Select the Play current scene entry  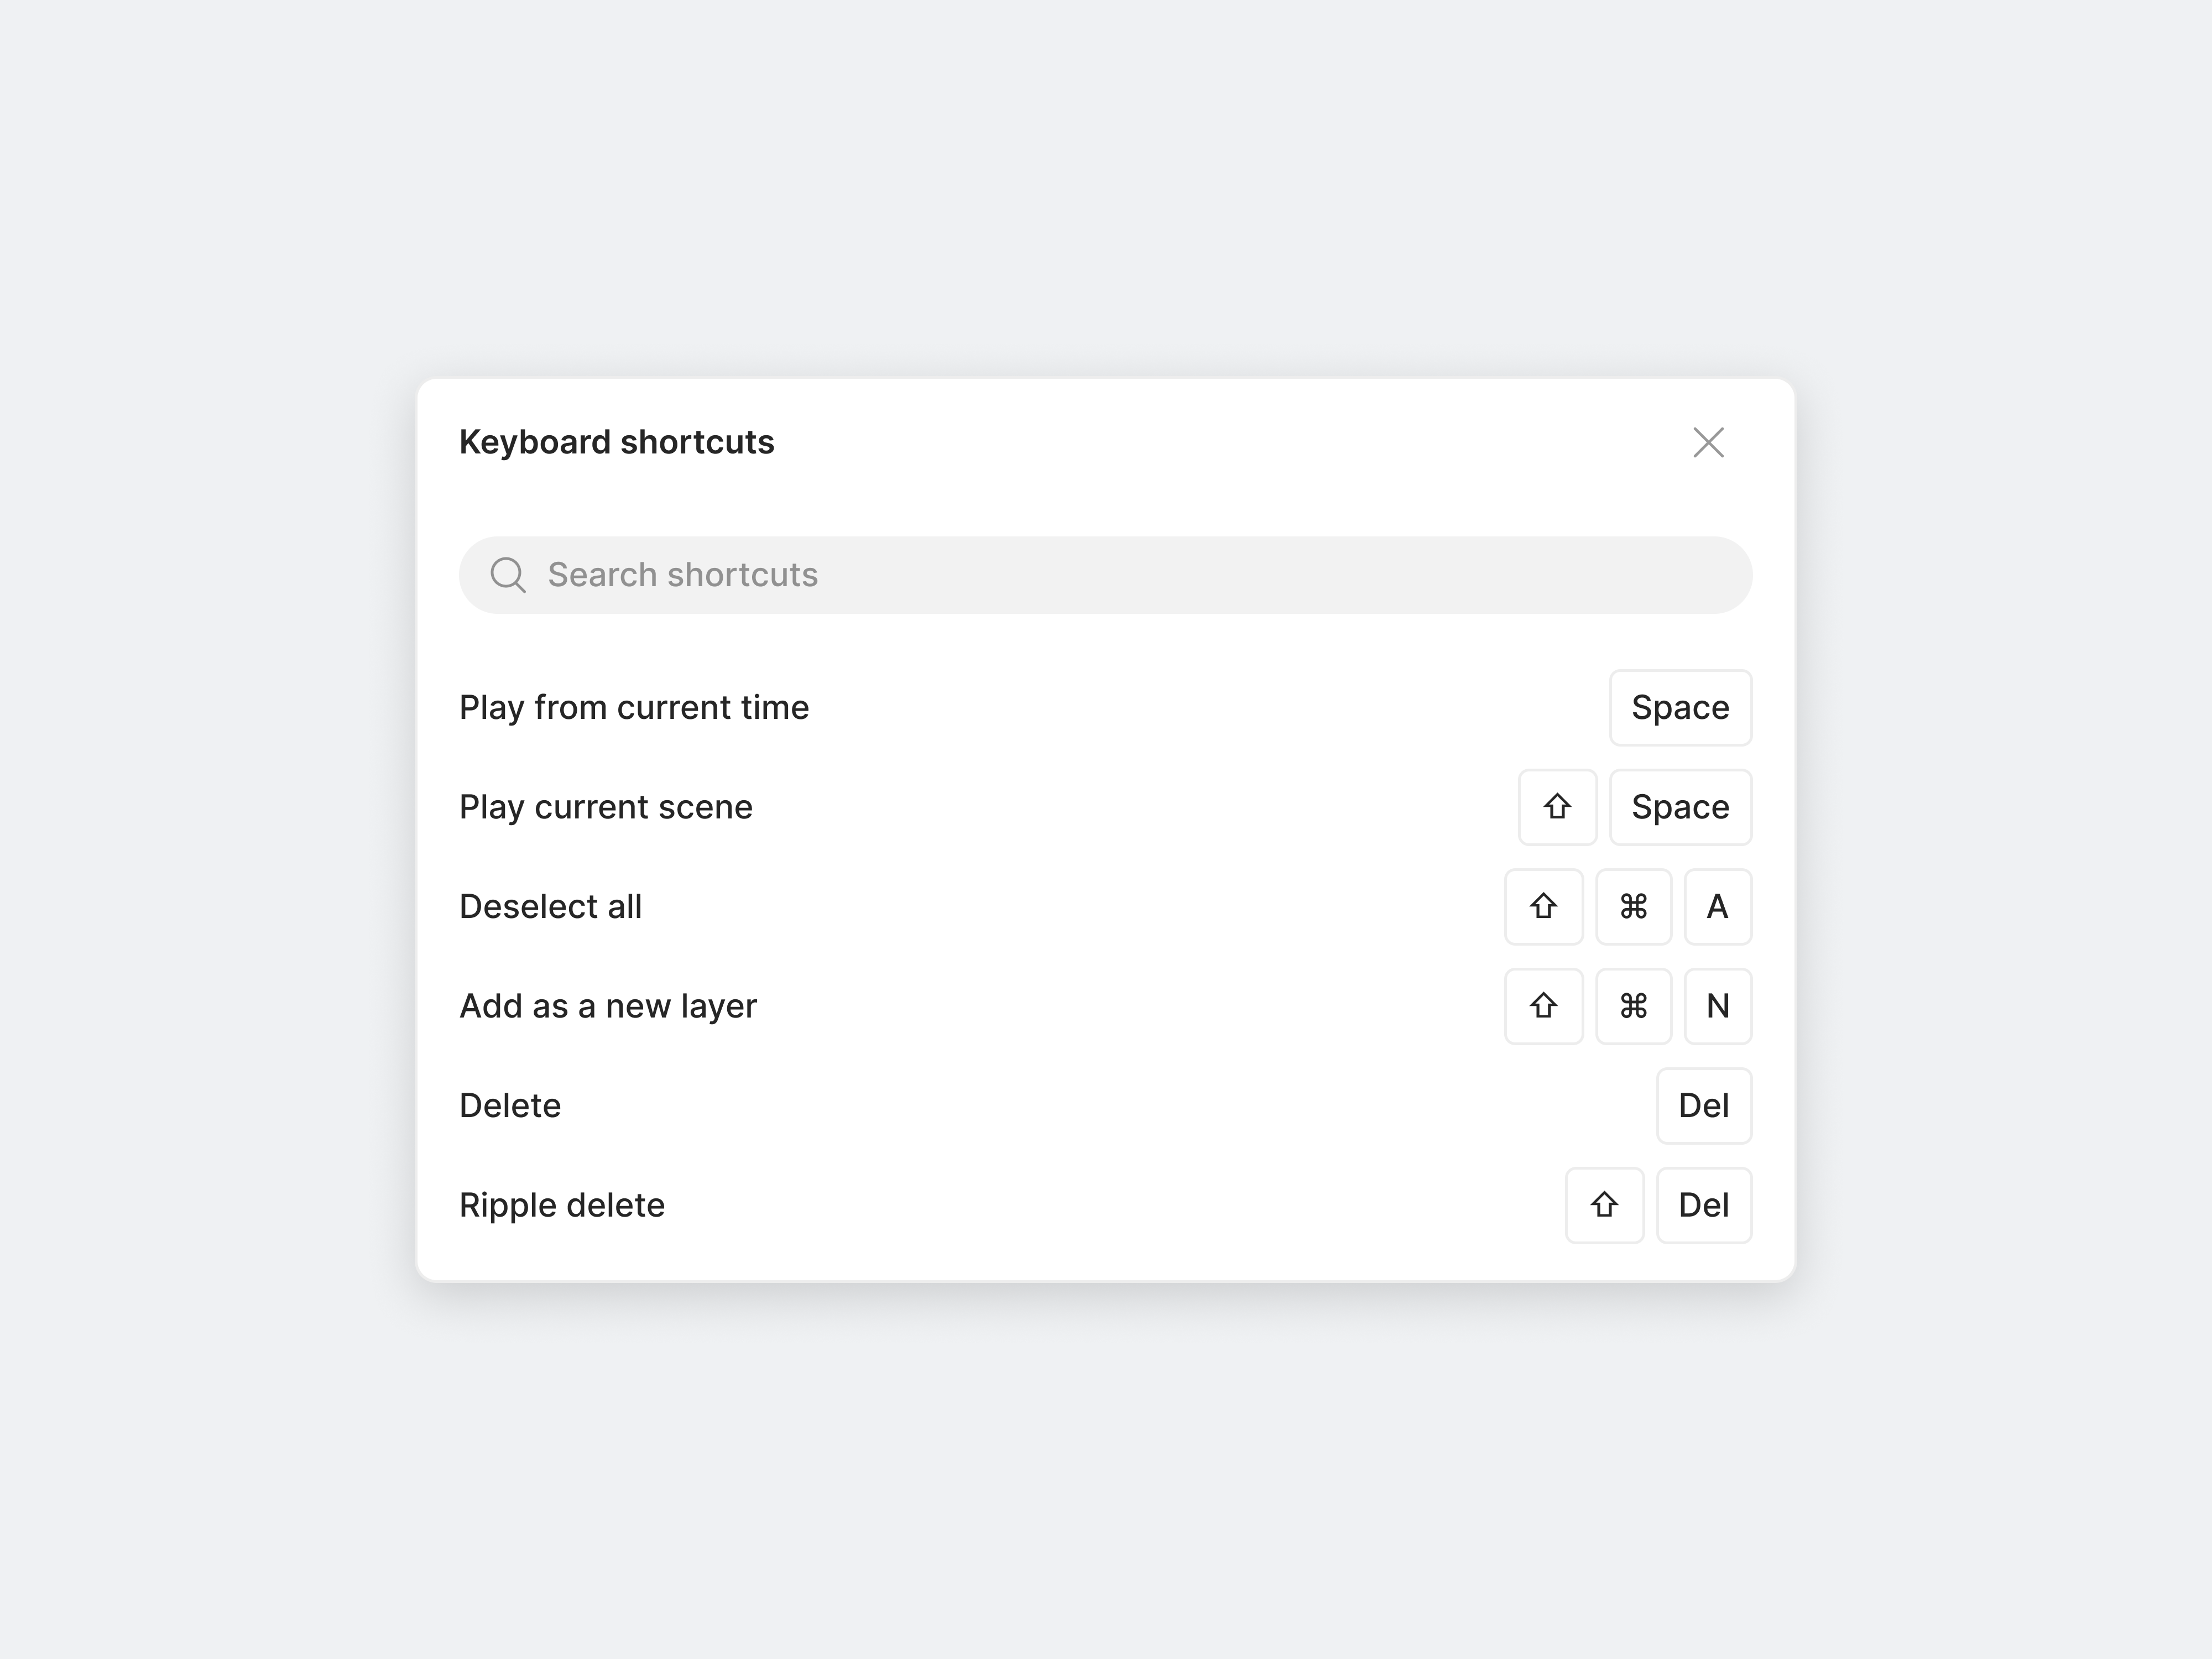[606, 807]
